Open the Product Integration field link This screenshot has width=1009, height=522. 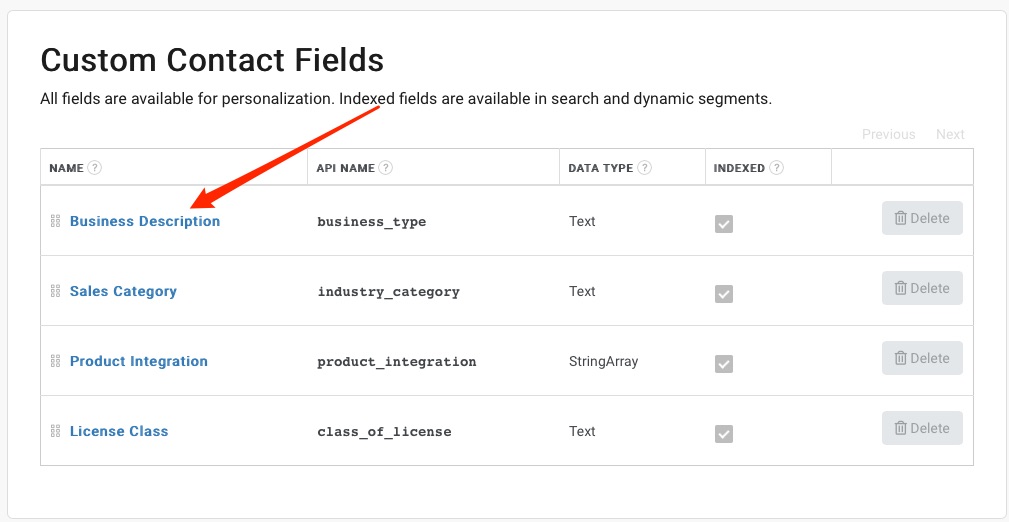pos(138,361)
